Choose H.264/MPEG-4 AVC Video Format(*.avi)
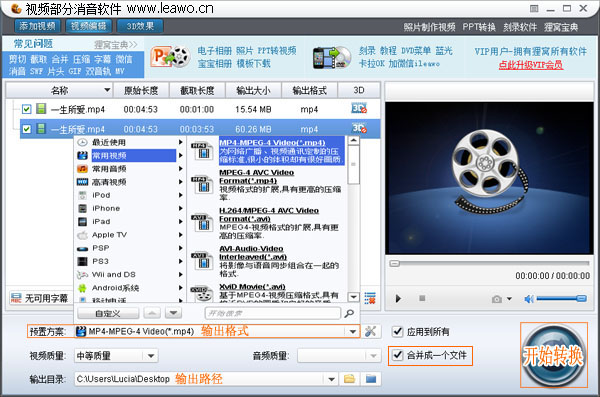This screenshot has width=600, height=397. pos(280,223)
